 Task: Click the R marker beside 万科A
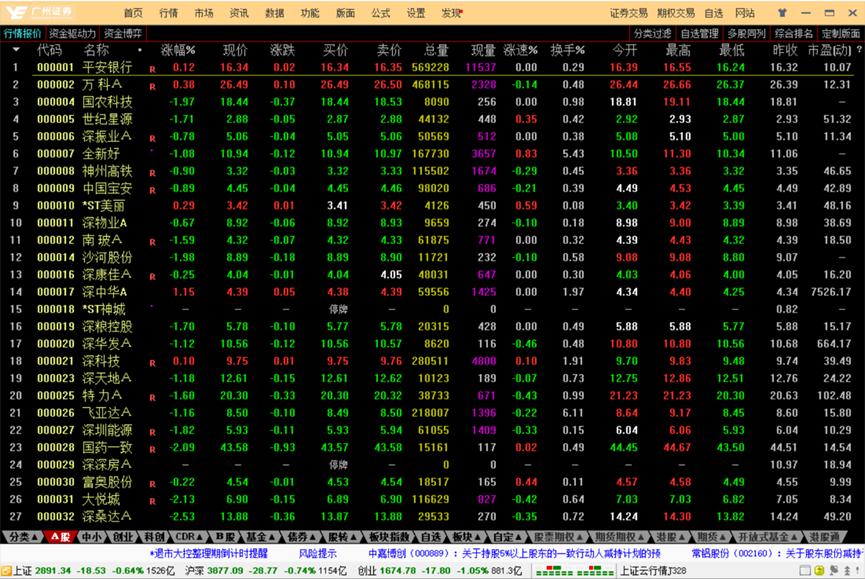point(152,87)
